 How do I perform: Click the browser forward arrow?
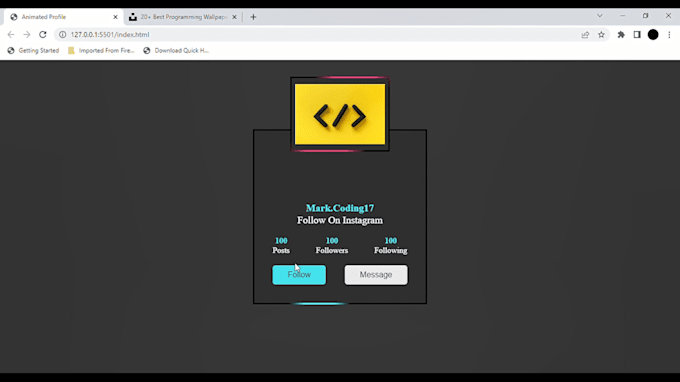coord(27,35)
